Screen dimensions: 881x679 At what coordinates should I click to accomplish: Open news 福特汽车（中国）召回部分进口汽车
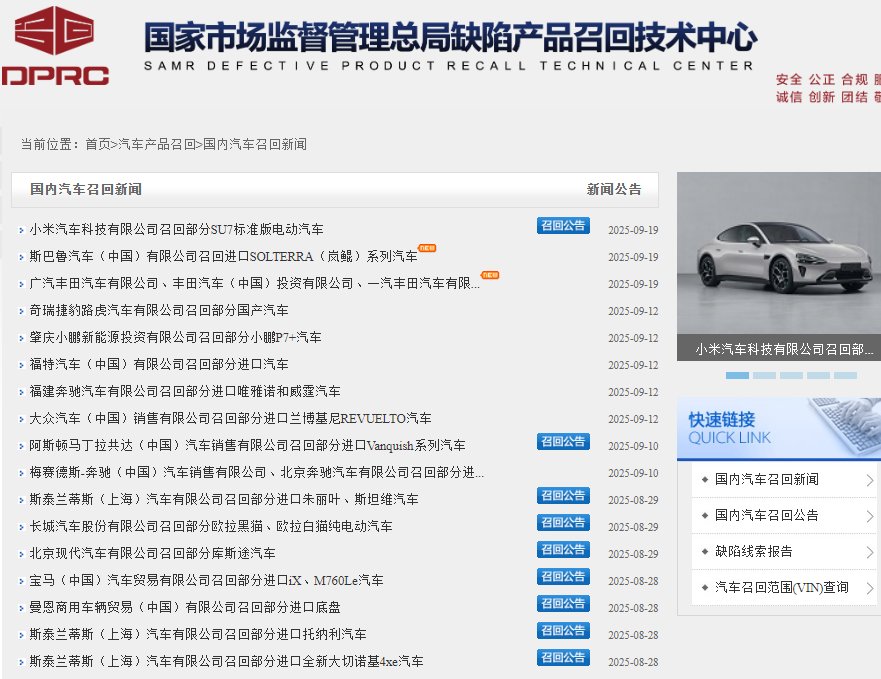[x=158, y=364]
